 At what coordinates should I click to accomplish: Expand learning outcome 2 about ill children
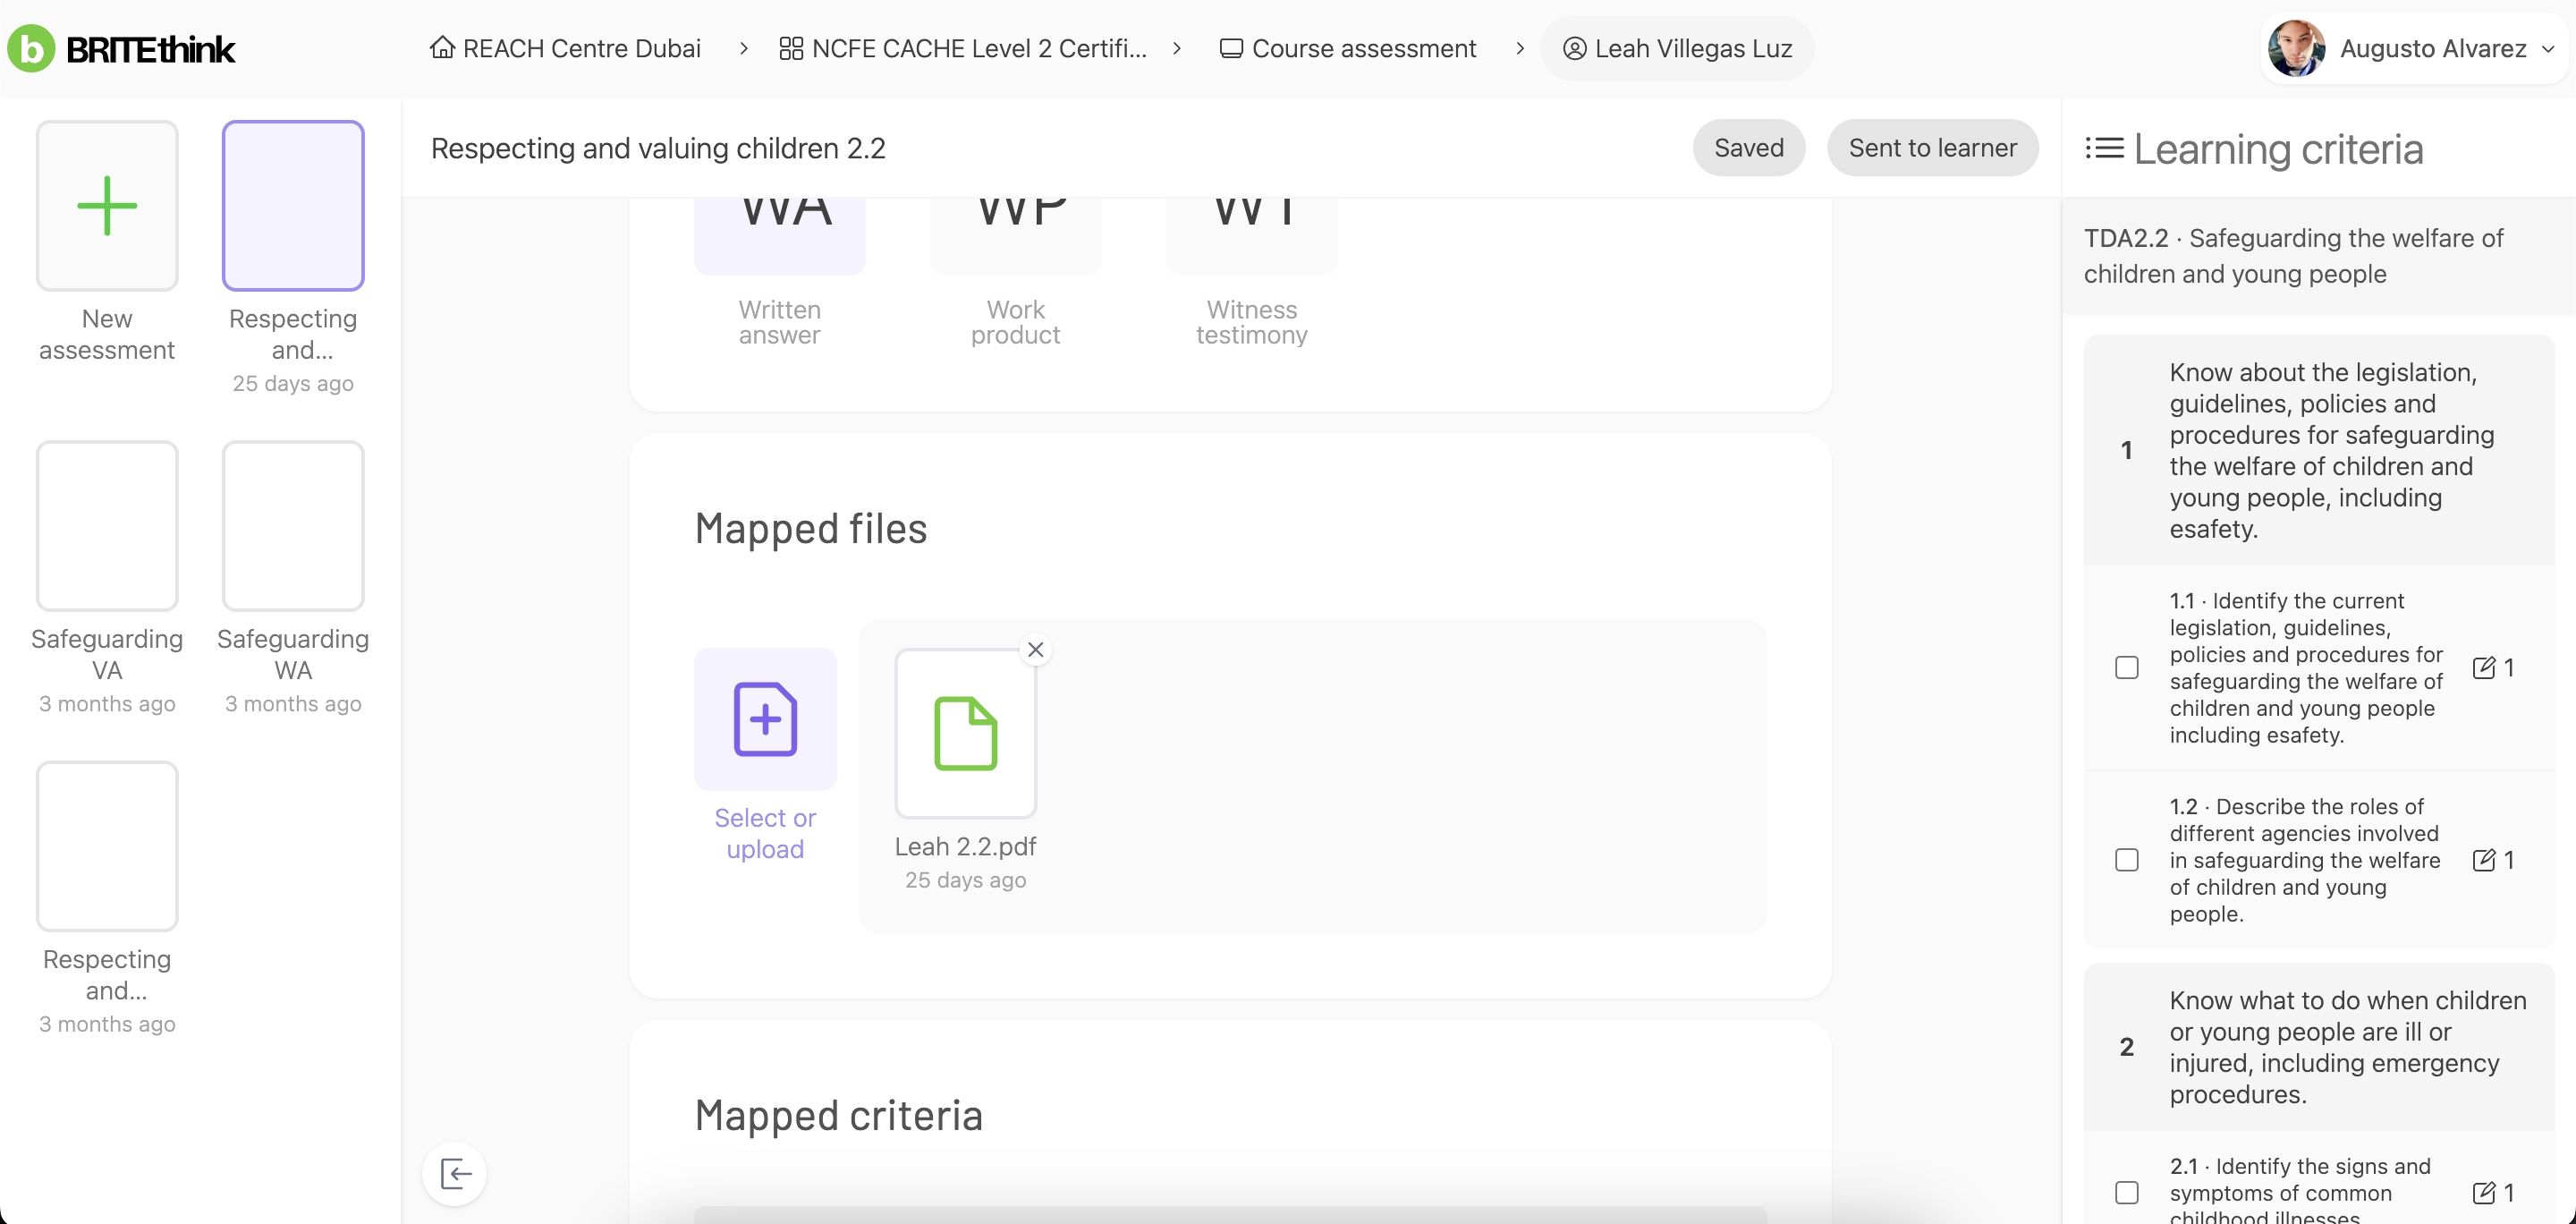point(2319,1047)
